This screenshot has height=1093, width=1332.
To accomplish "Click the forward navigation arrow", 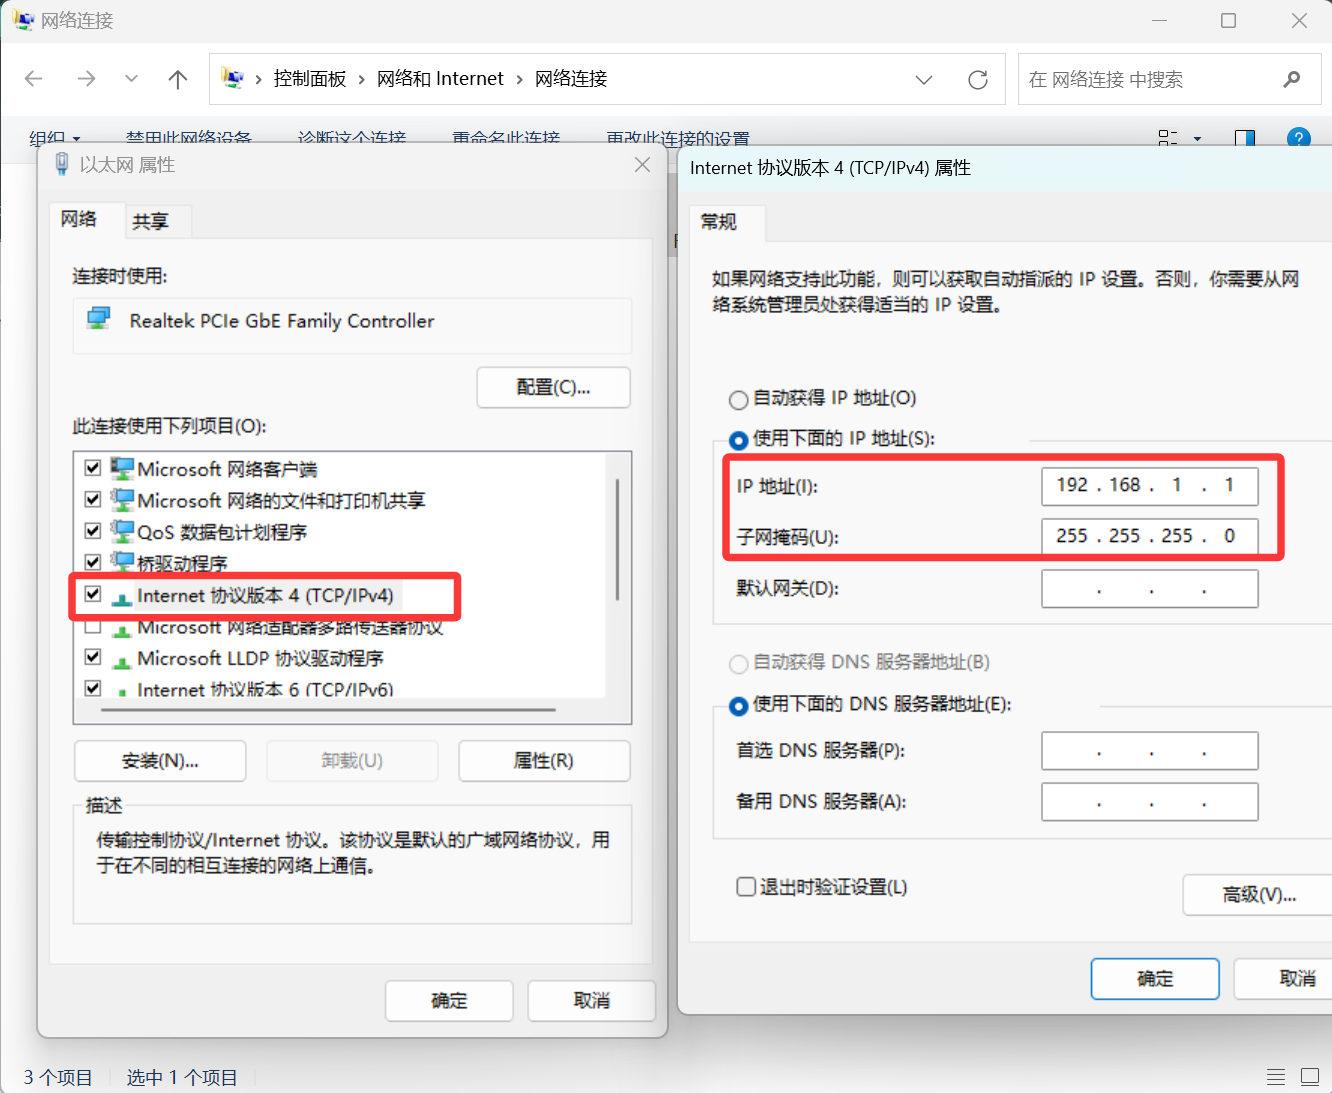I will pyautogui.click(x=86, y=79).
